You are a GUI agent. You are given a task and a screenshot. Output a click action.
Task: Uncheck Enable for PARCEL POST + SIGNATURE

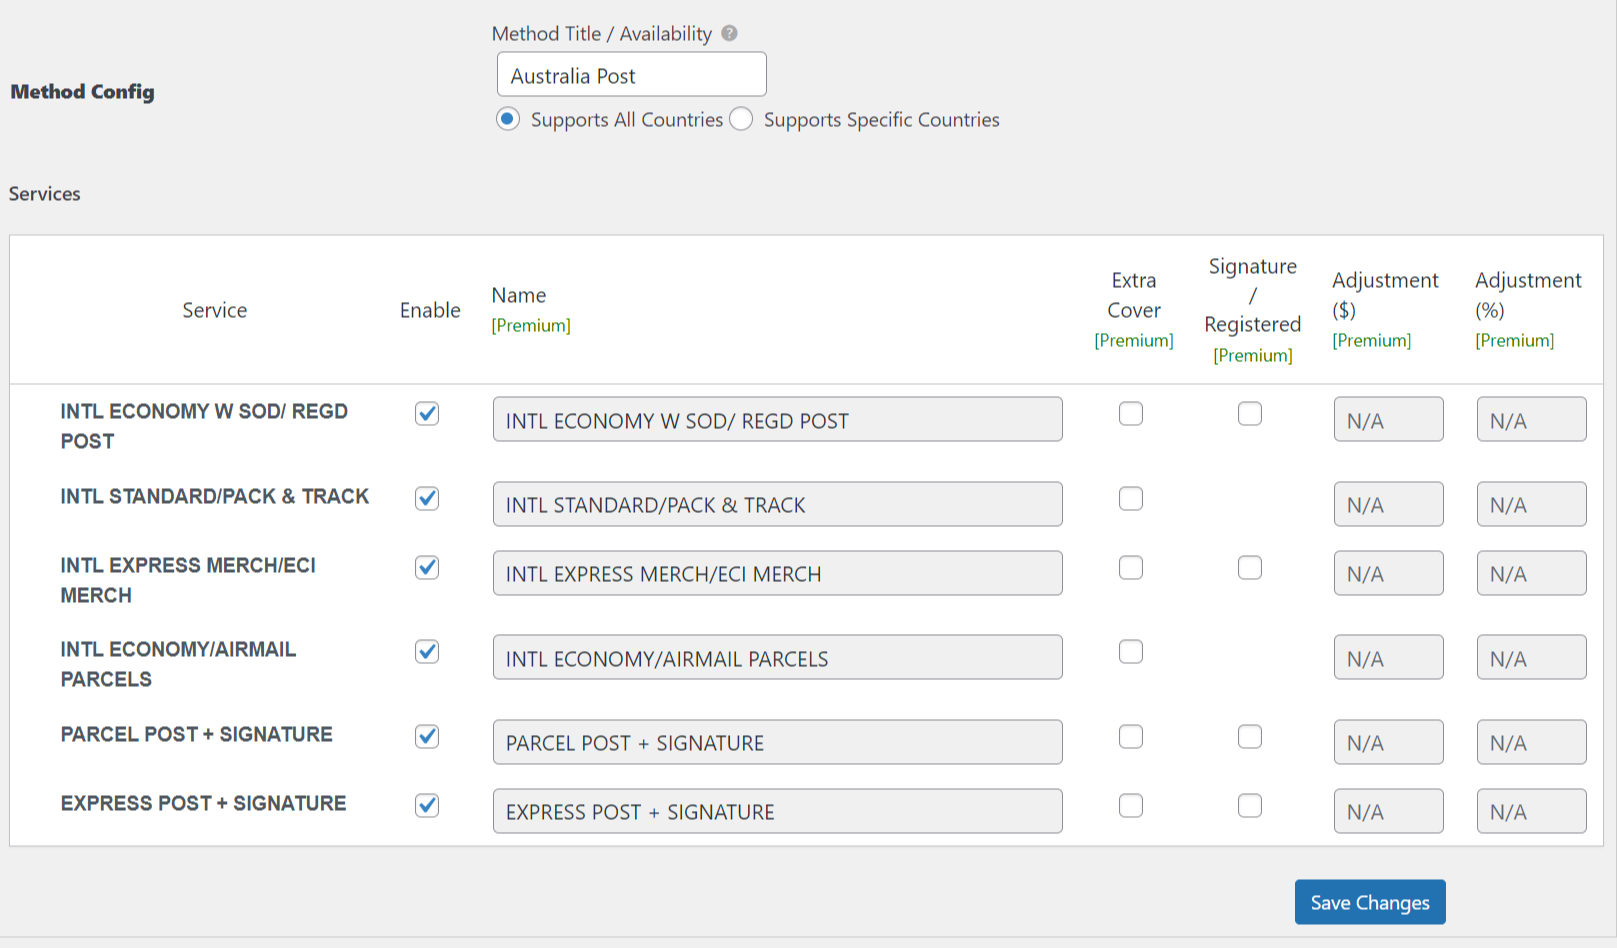click(x=427, y=736)
